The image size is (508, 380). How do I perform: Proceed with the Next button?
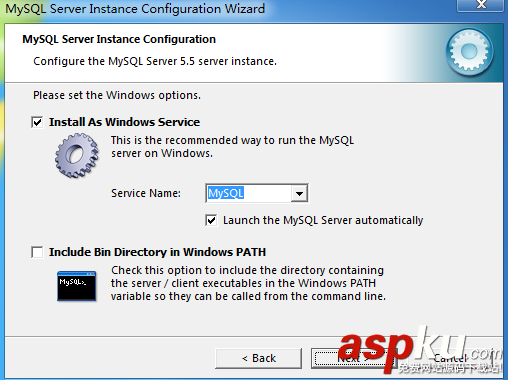[353, 358]
